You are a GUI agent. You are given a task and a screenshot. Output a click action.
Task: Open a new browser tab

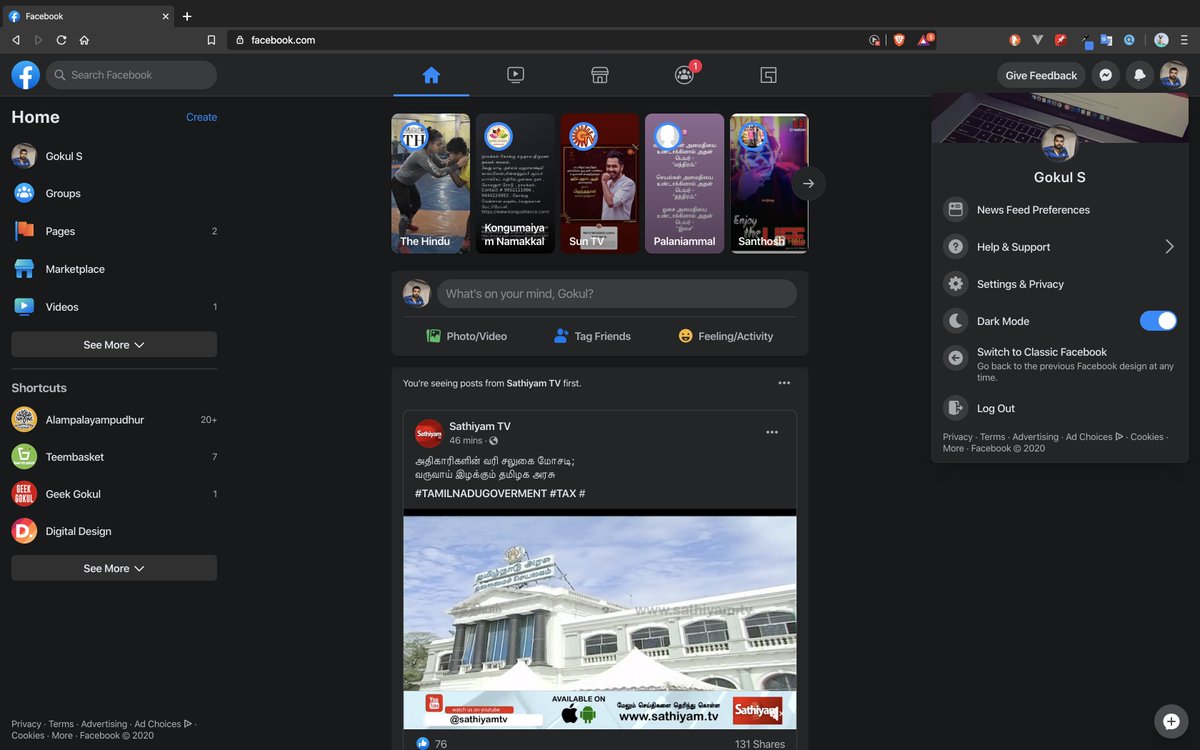point(187,16)
